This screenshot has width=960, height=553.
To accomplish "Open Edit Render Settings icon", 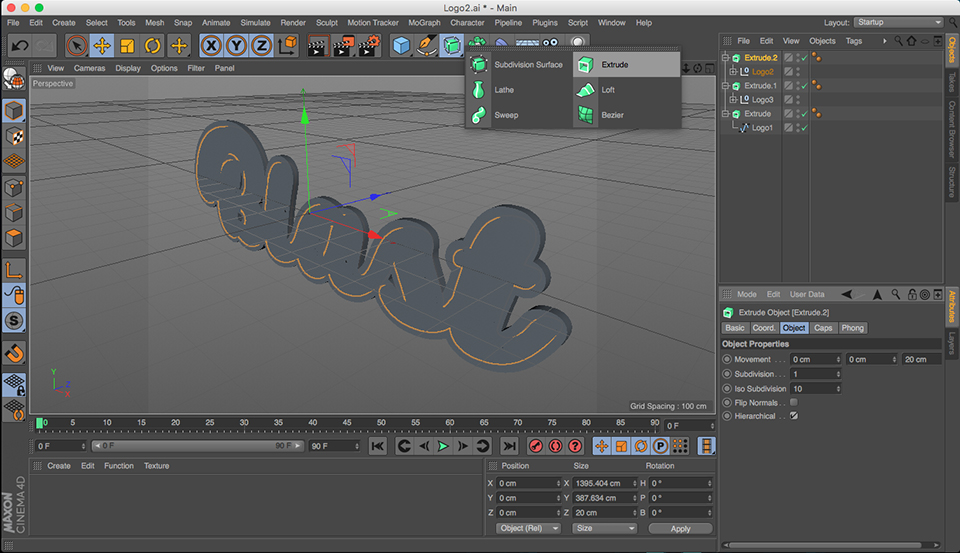I will [369, 45].
